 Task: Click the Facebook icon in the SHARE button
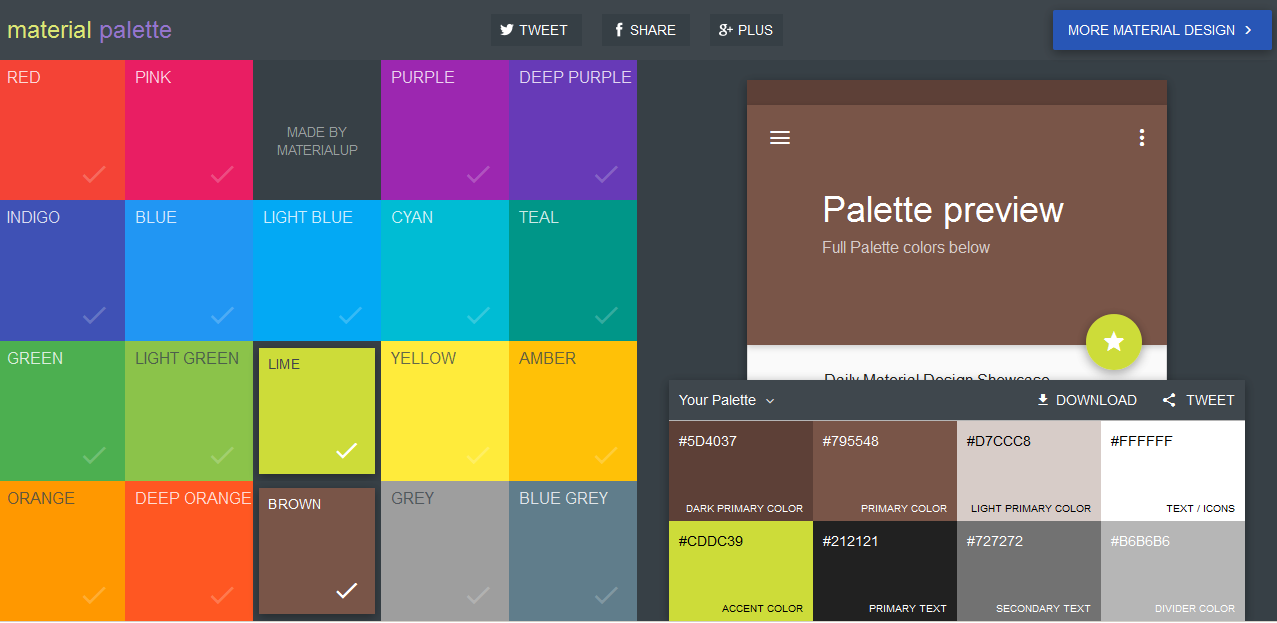pyautogui.click(x=616, y=30)
